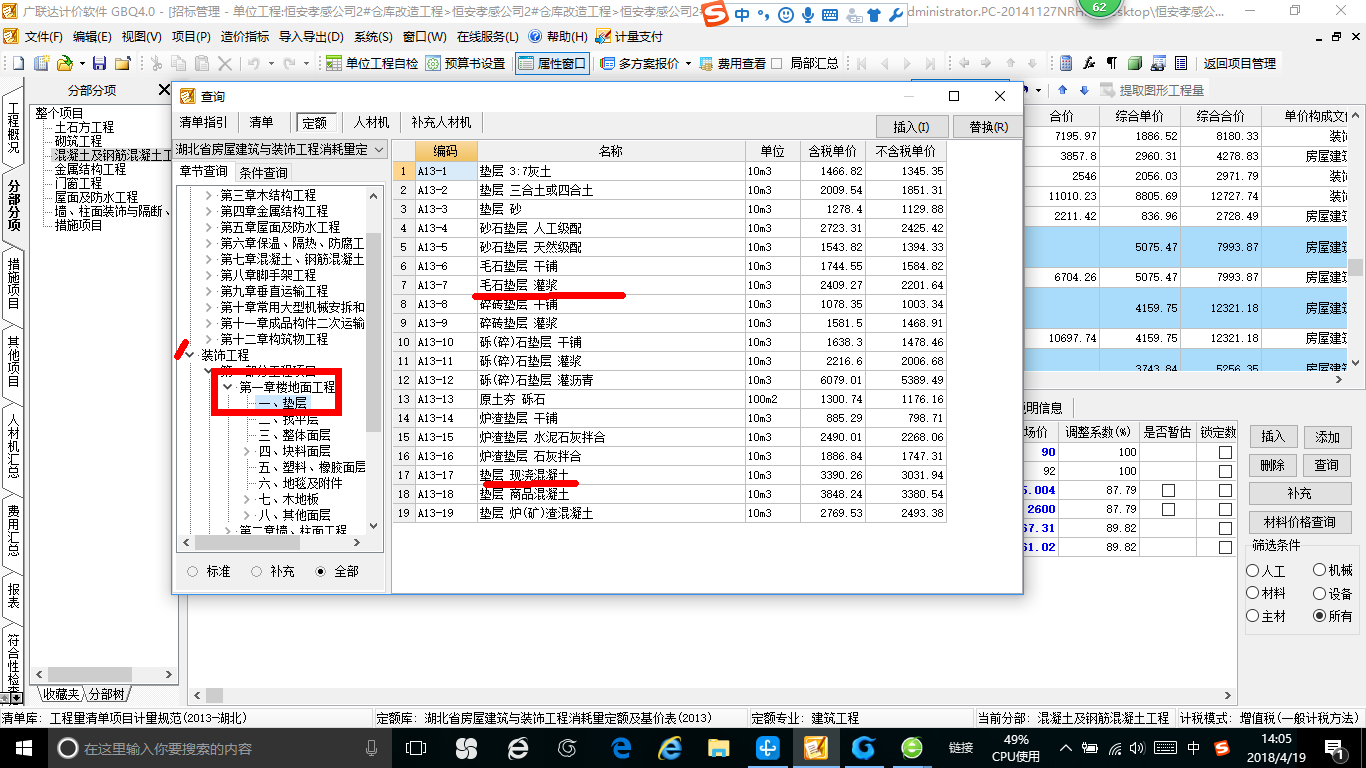1366x768 pixels.
Task: Close the 分部分项 side panel with X
Action: tap(164, 90)
